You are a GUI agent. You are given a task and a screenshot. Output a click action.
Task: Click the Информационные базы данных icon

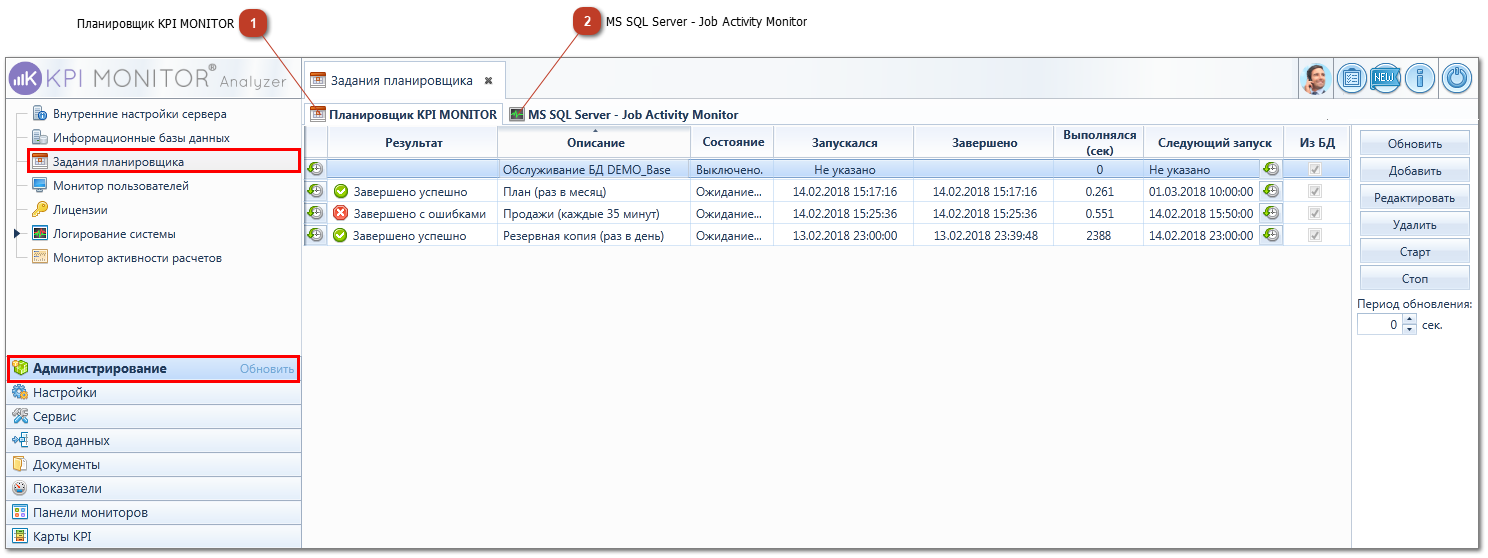[40, 137]
